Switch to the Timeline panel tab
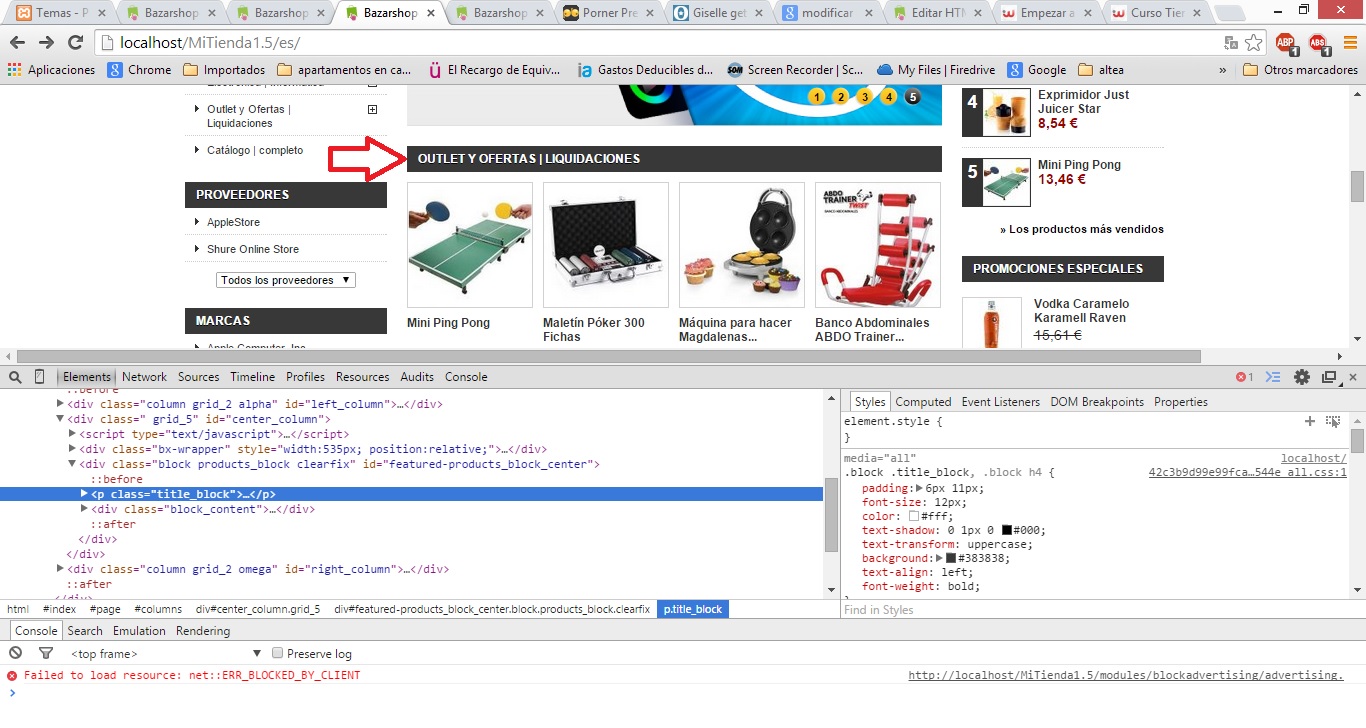The height and width of the screenshot is (728, 1366). tap(252, 377)
